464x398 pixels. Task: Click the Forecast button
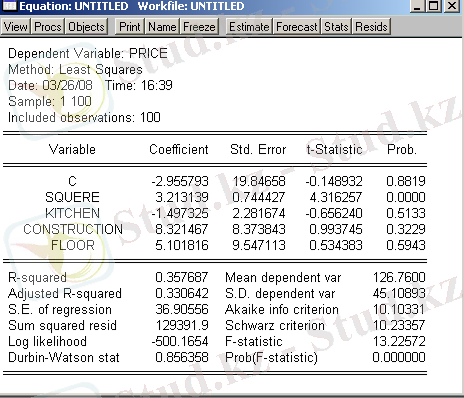point(297,27)
